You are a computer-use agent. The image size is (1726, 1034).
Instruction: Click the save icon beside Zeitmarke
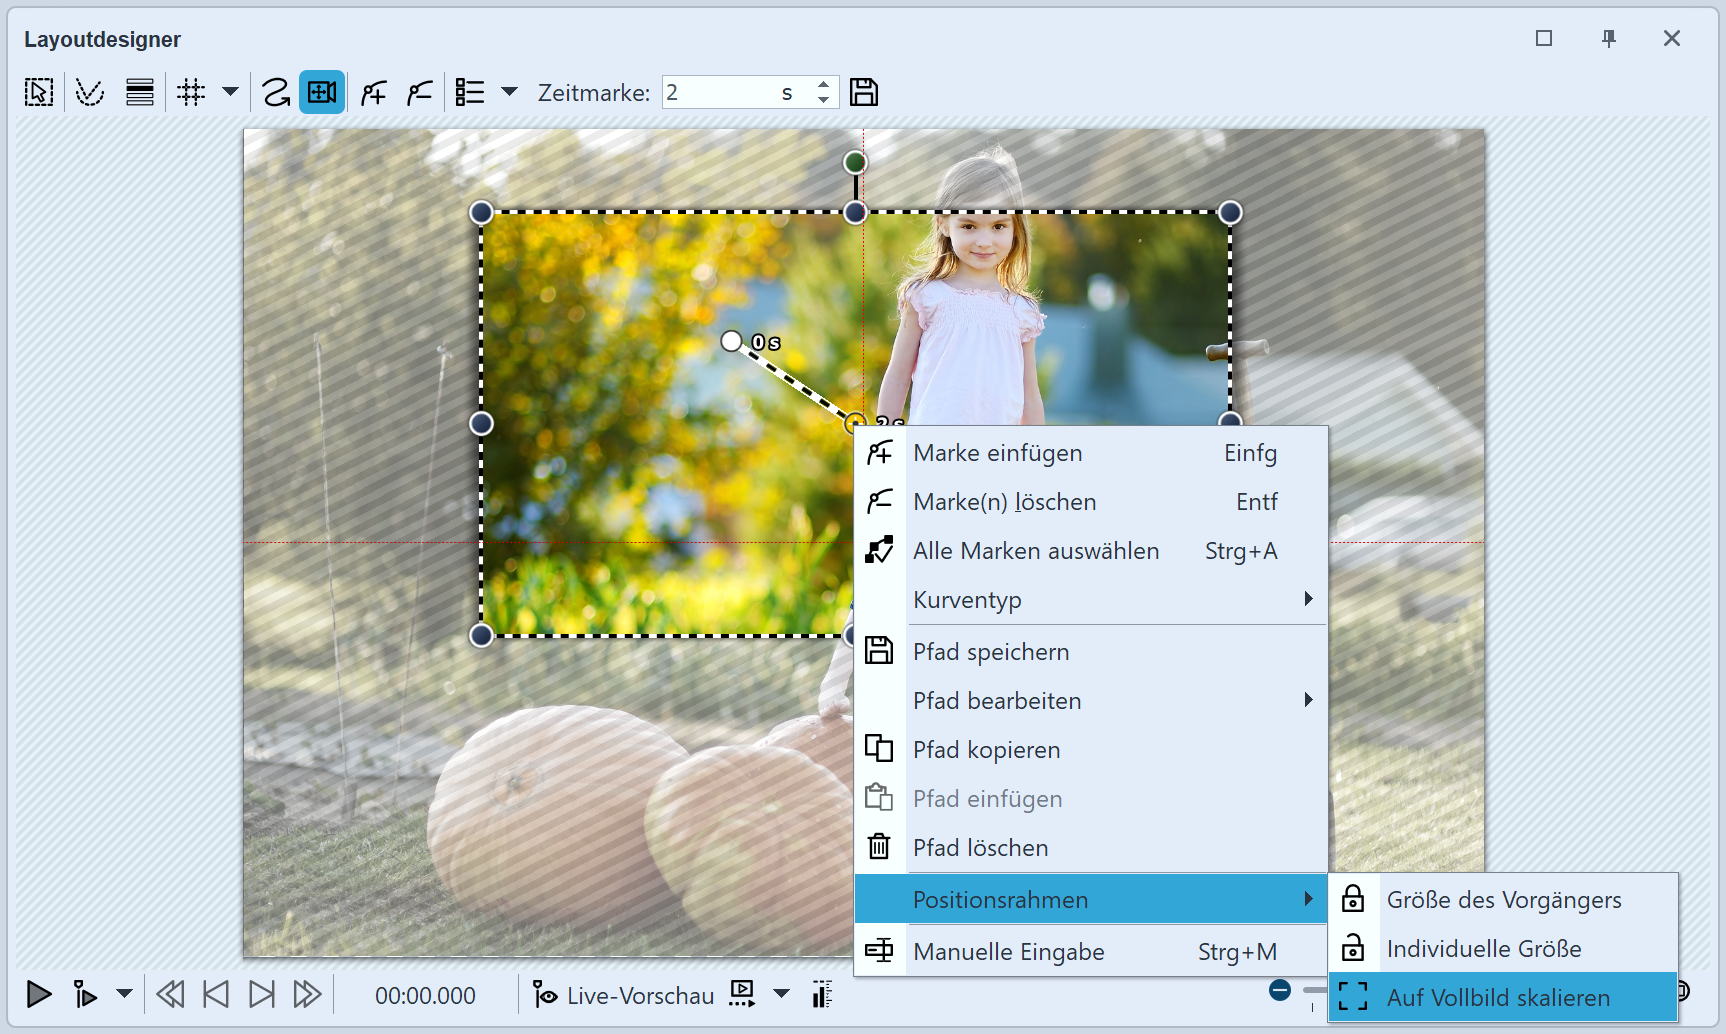[864, 93]
